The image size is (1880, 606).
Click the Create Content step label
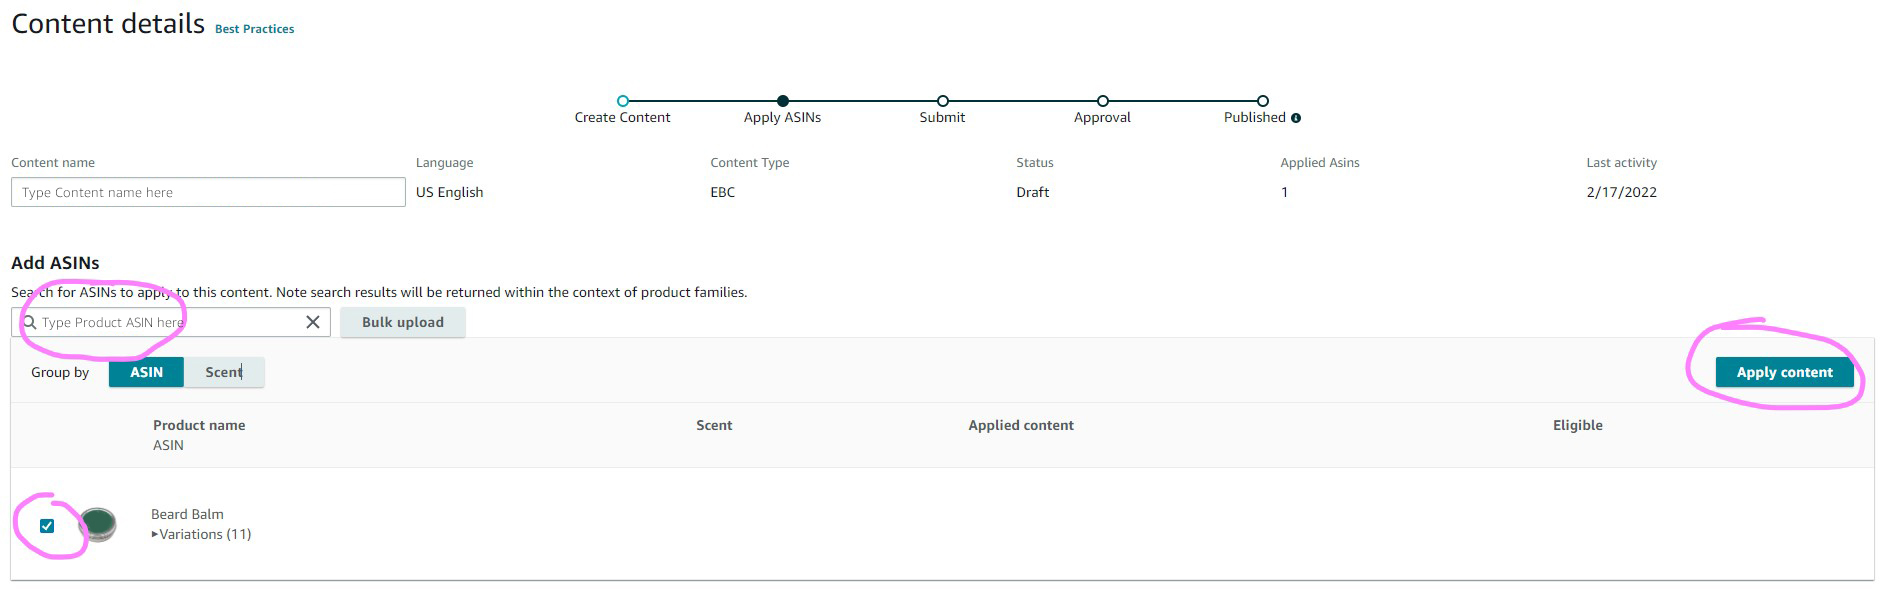click(622, 118)
